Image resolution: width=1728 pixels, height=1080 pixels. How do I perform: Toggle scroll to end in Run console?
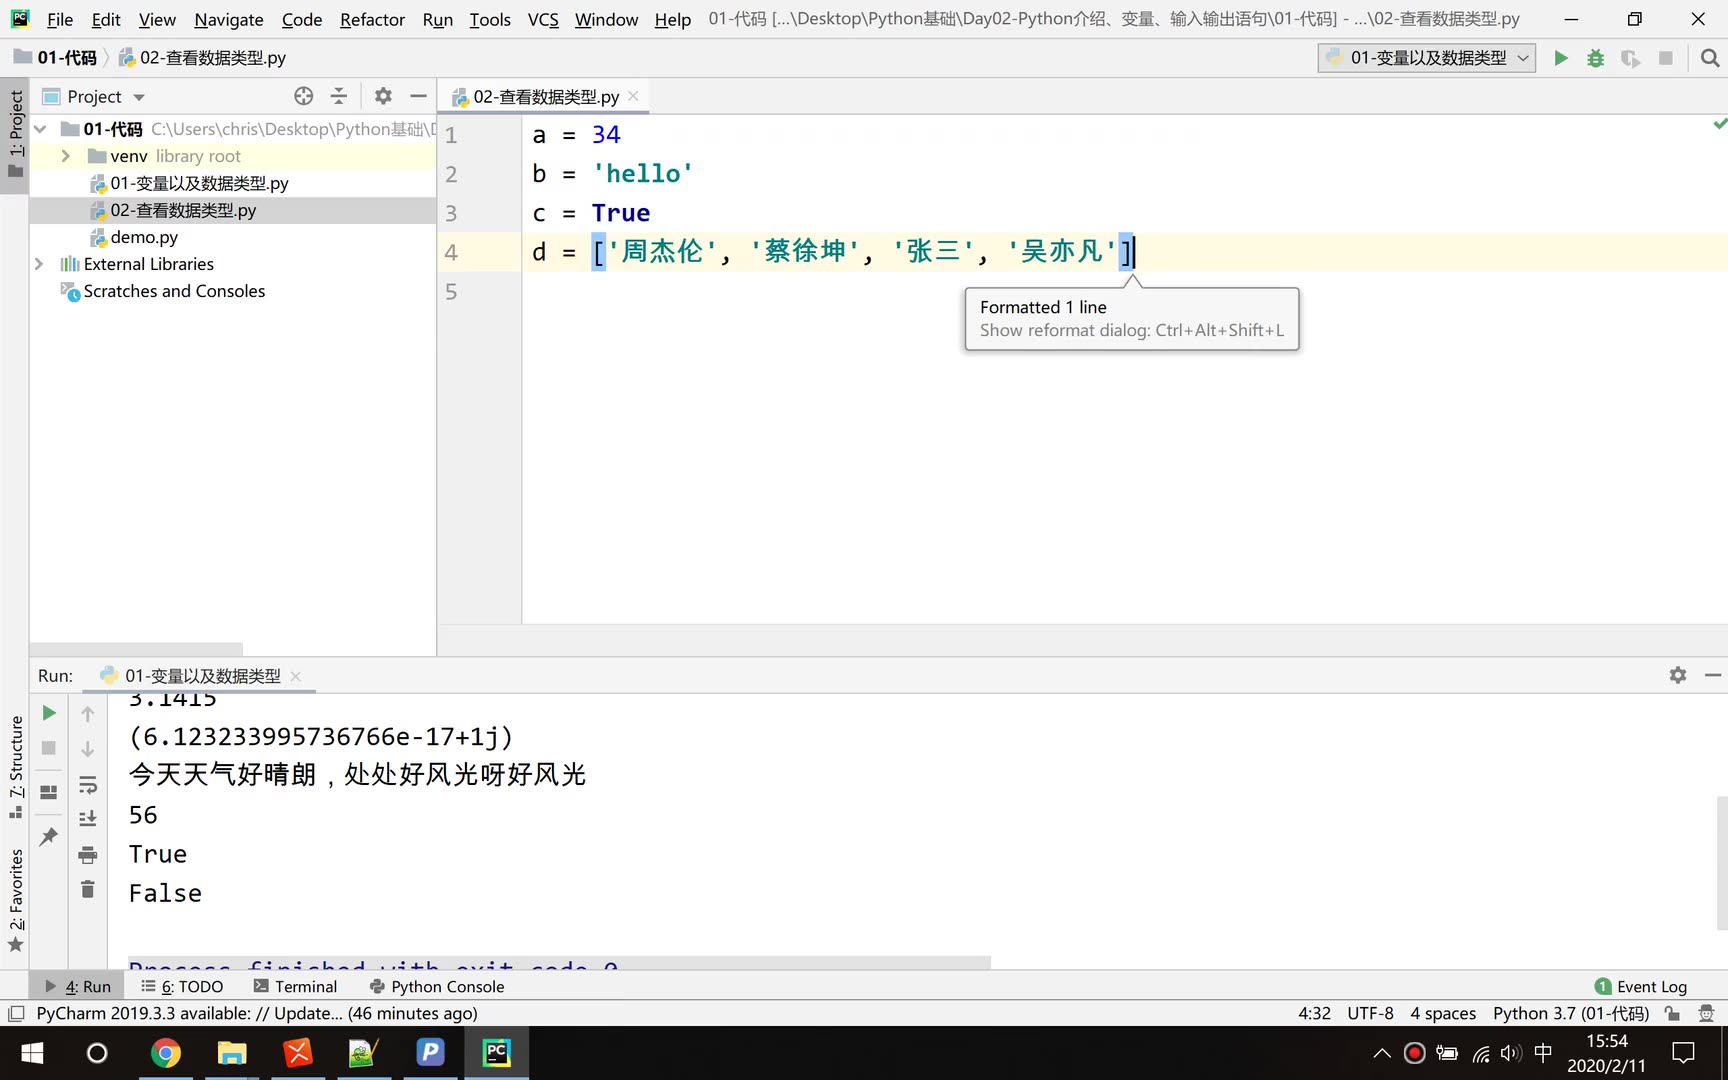coord(88,819)
